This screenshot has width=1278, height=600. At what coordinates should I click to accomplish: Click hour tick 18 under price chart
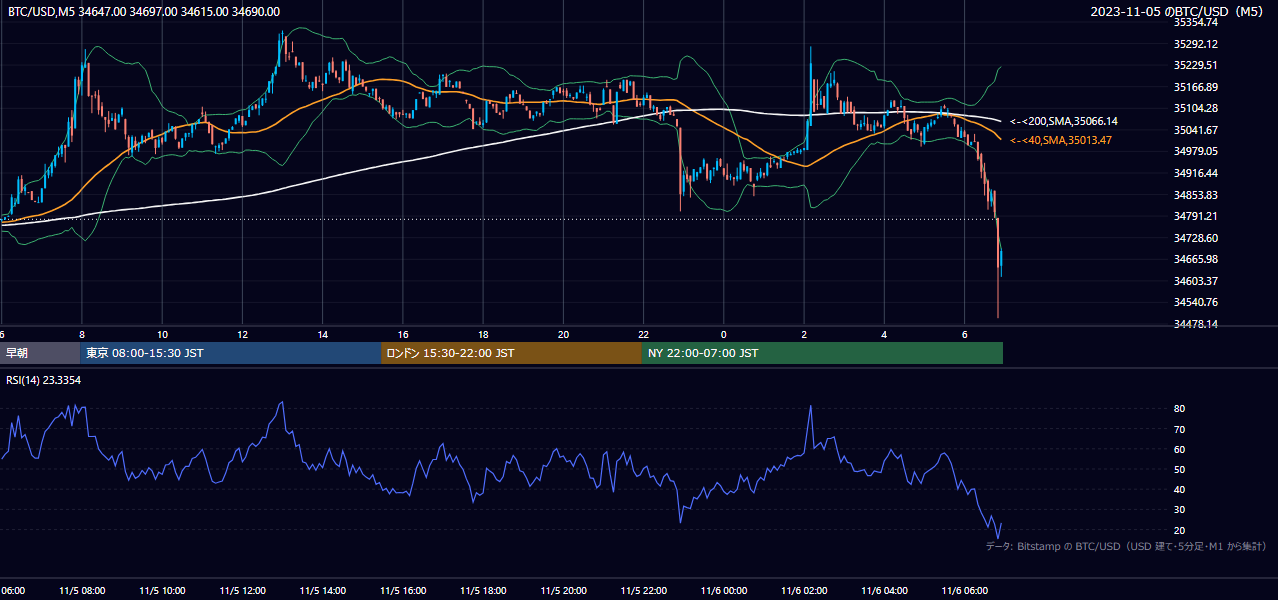483,334
